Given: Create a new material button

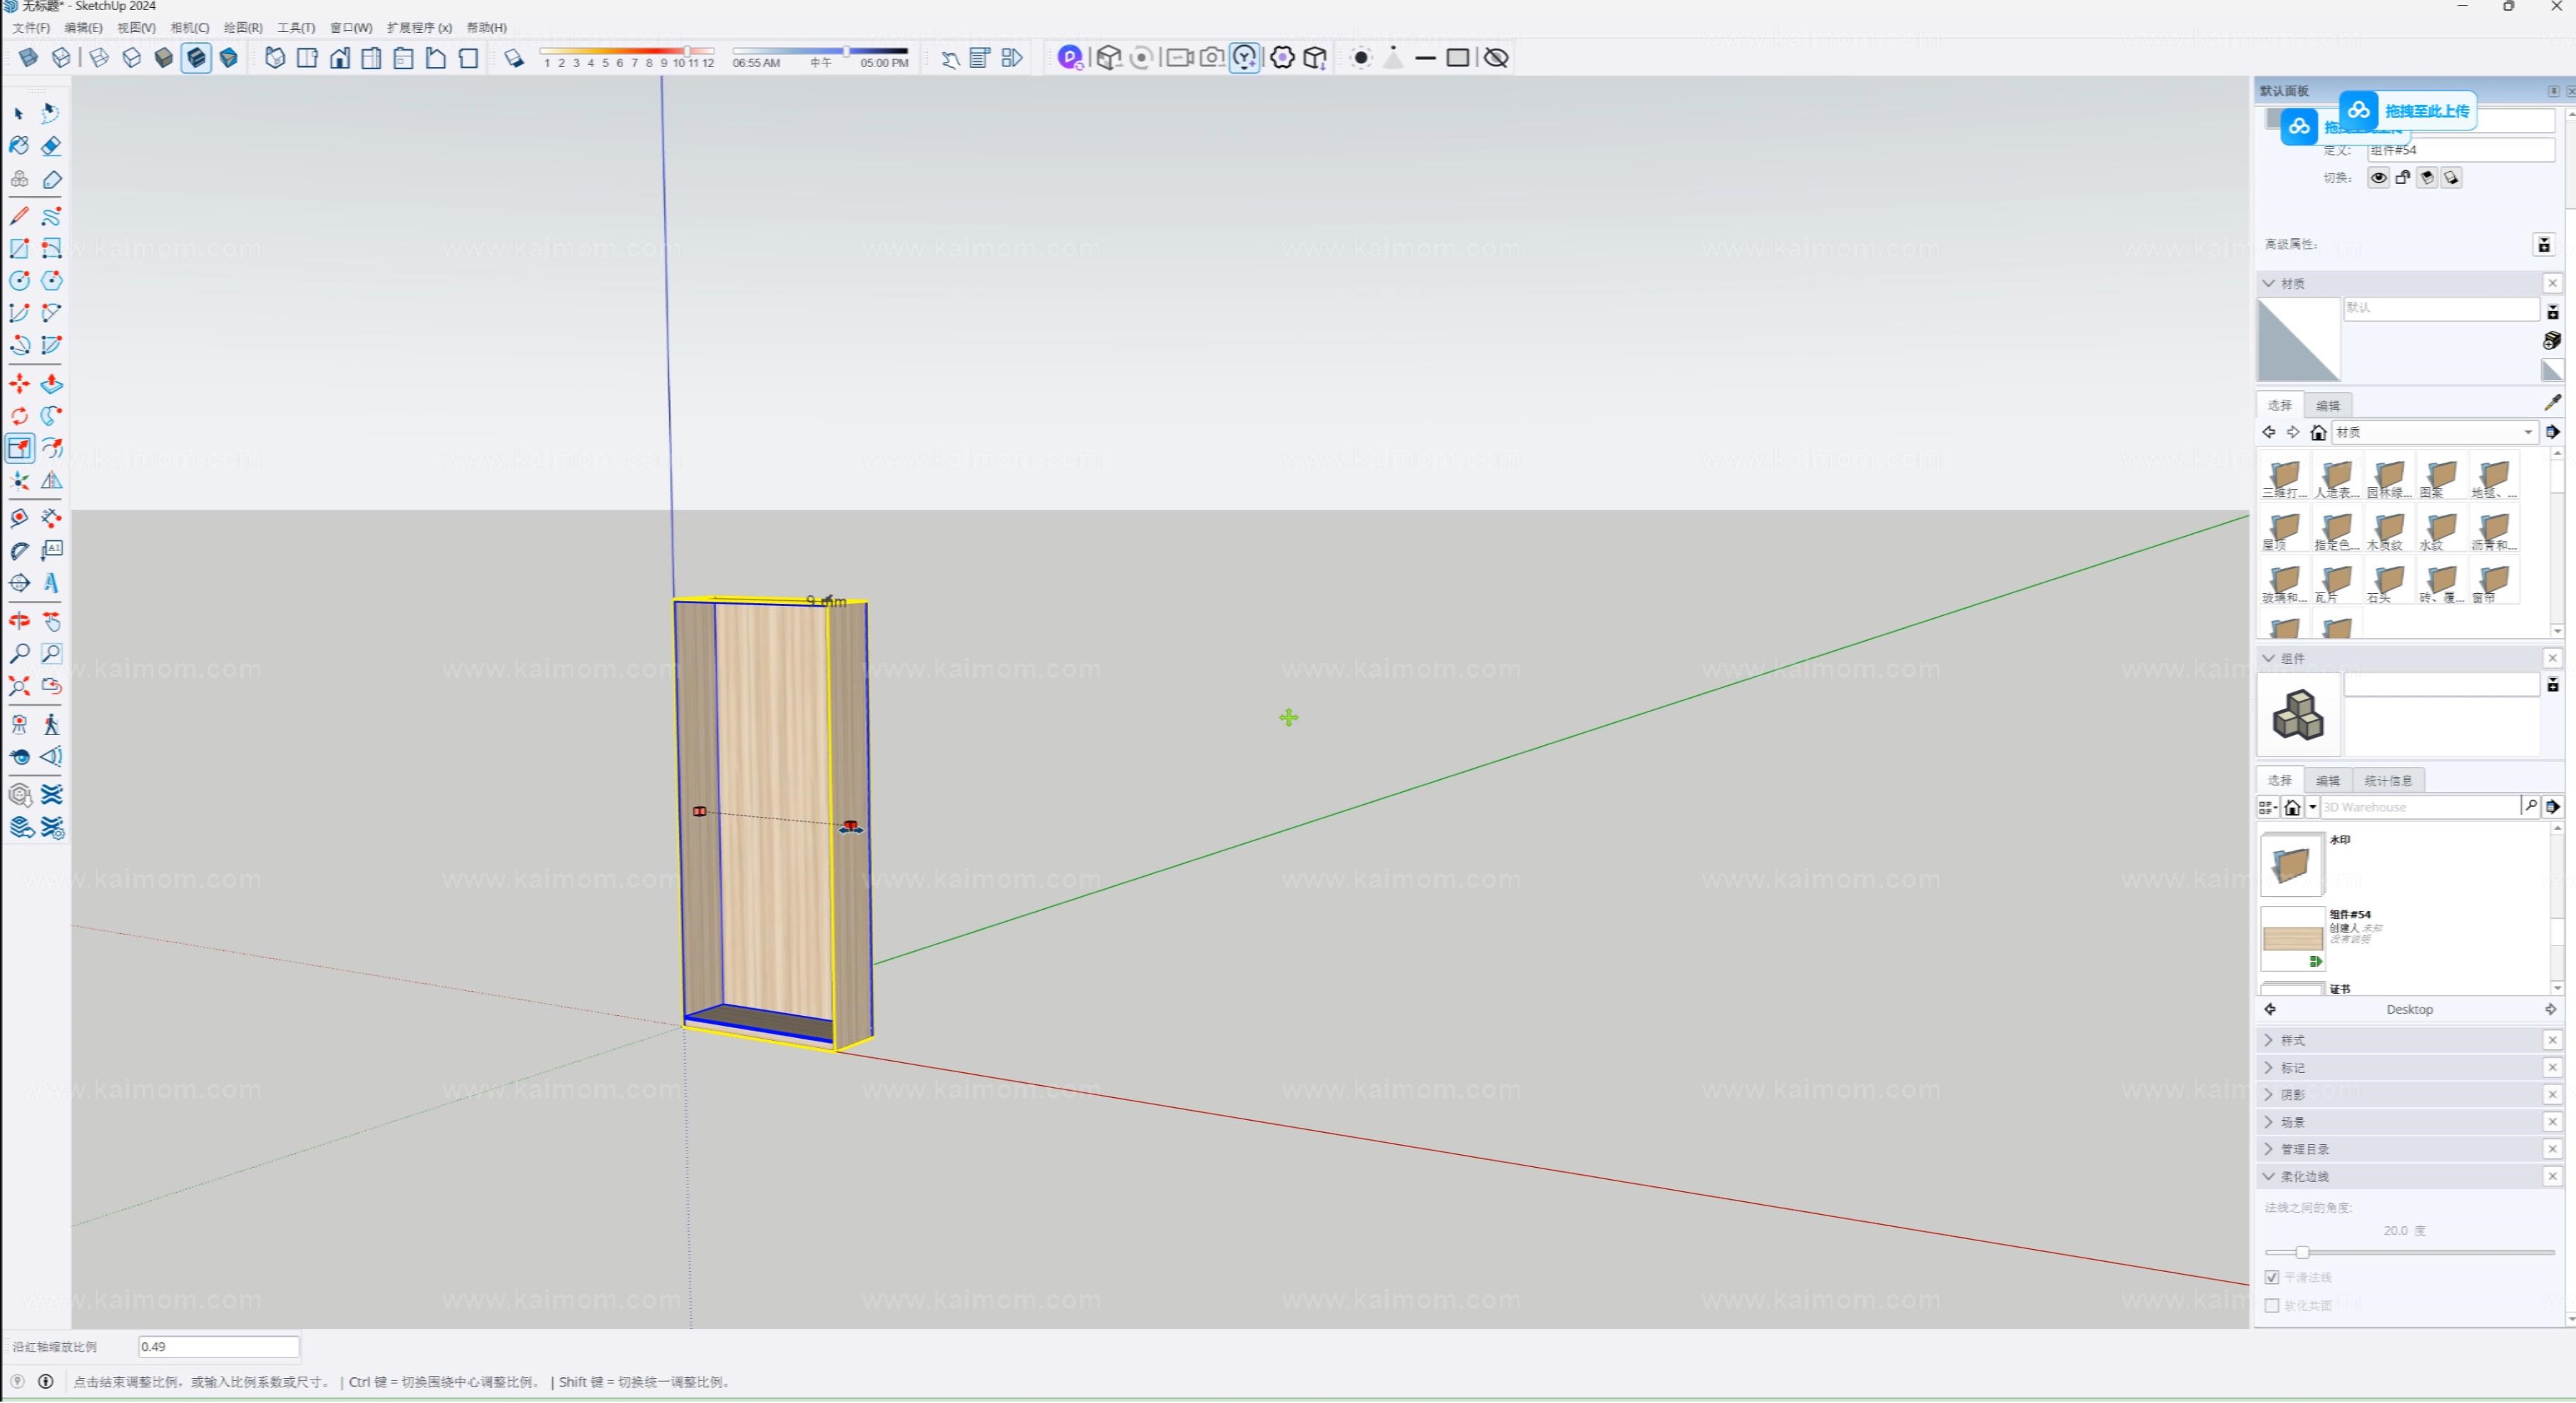Looking at the screenshot, I should tap(2552, 342).
